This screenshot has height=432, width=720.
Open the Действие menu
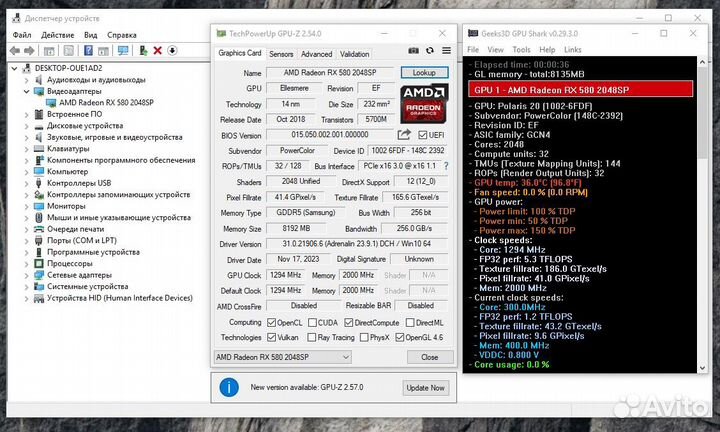click(x=57, y=35)
